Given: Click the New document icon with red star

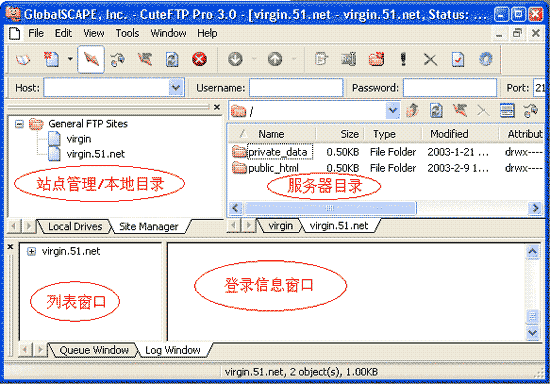Looking at the screenshot, I should (x=51, y=59).
